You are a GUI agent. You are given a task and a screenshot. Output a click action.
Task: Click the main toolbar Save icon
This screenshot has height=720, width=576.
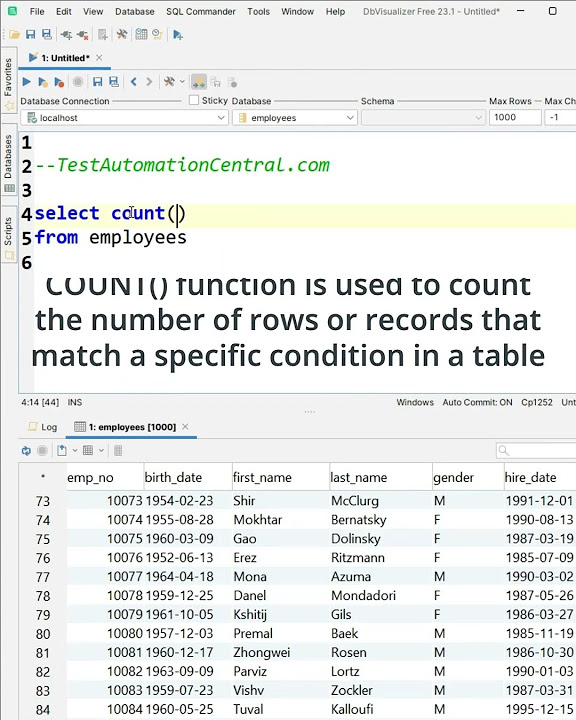click(x=30, y=34)
